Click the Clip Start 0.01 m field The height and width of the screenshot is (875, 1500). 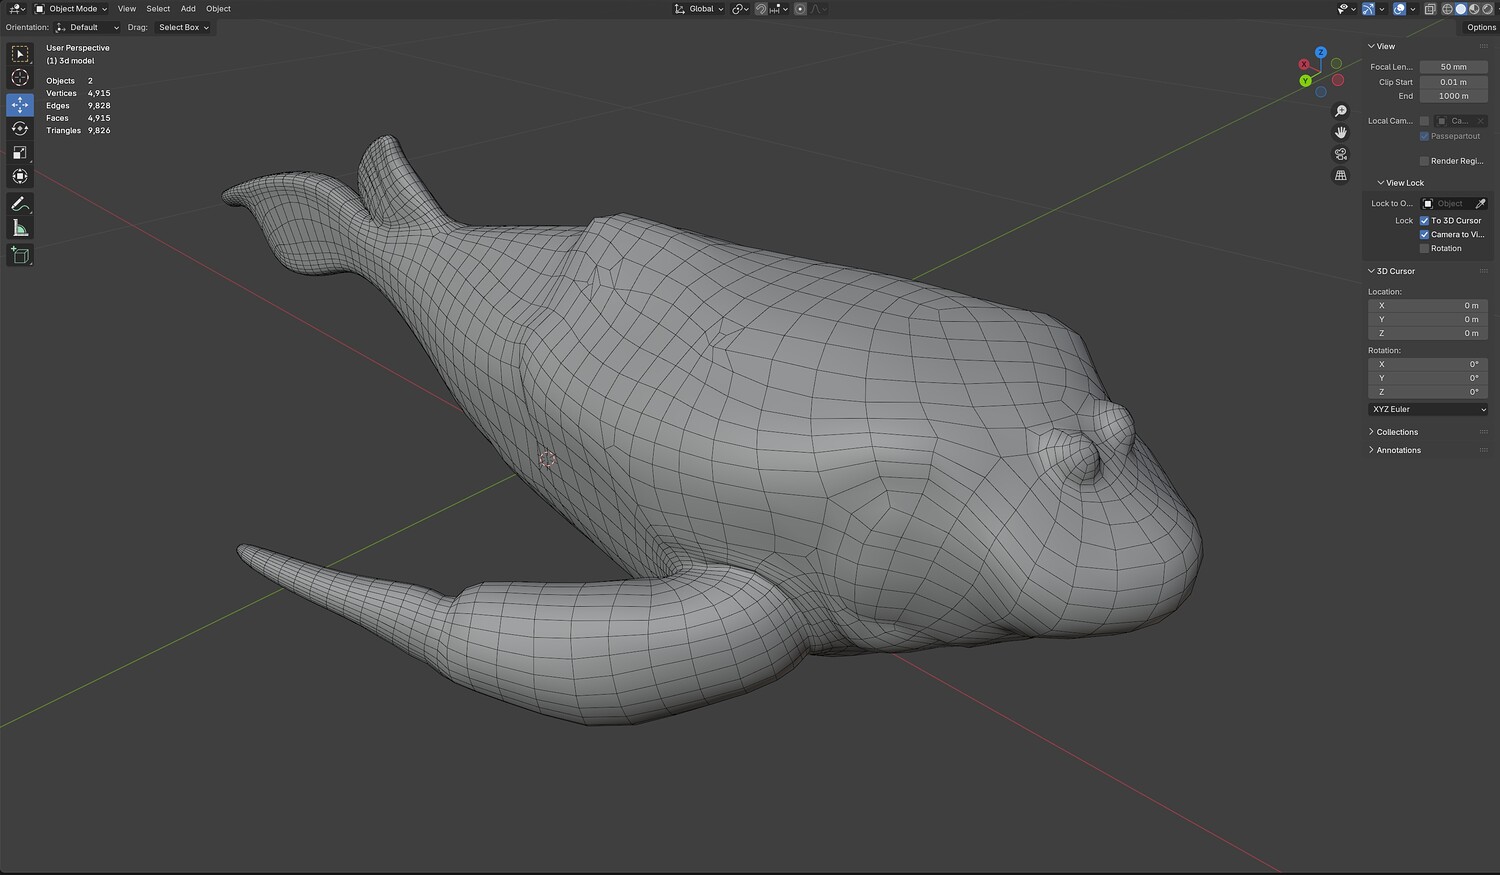pyautogui.click(x=1453, y=82)
